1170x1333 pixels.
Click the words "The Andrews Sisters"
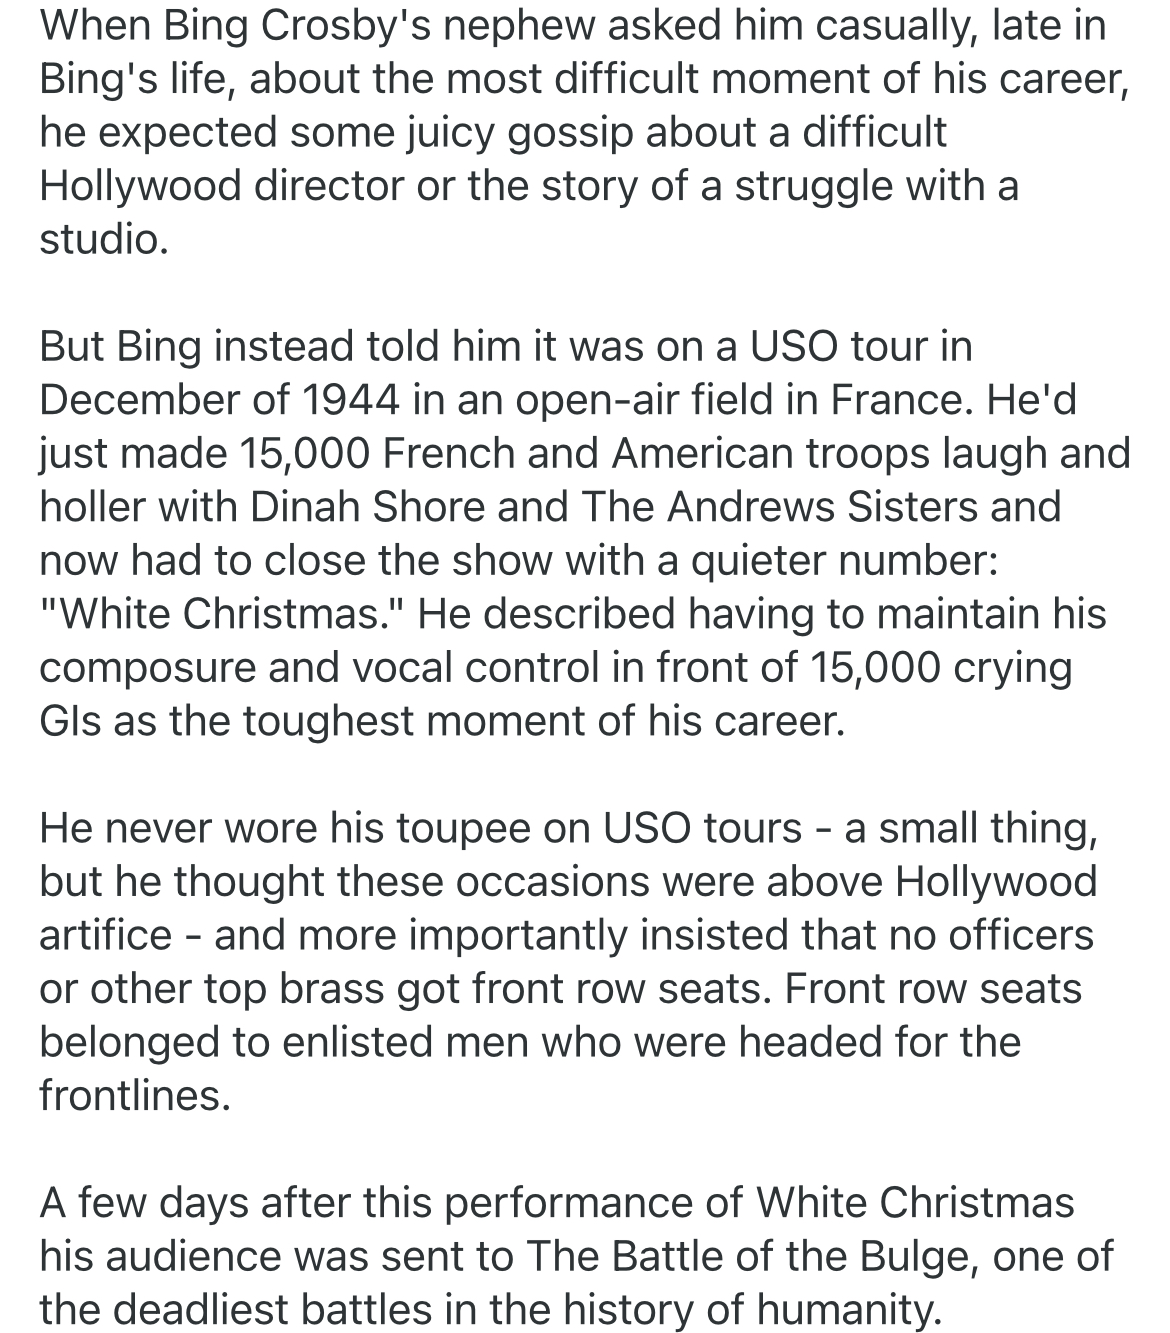779,507
